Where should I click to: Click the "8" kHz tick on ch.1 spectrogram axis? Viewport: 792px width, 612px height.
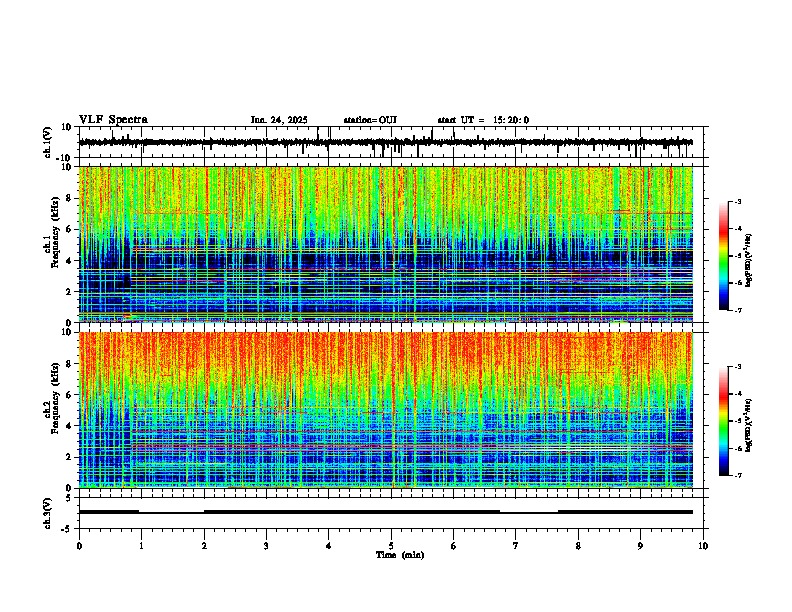click(x=69, y=198)
